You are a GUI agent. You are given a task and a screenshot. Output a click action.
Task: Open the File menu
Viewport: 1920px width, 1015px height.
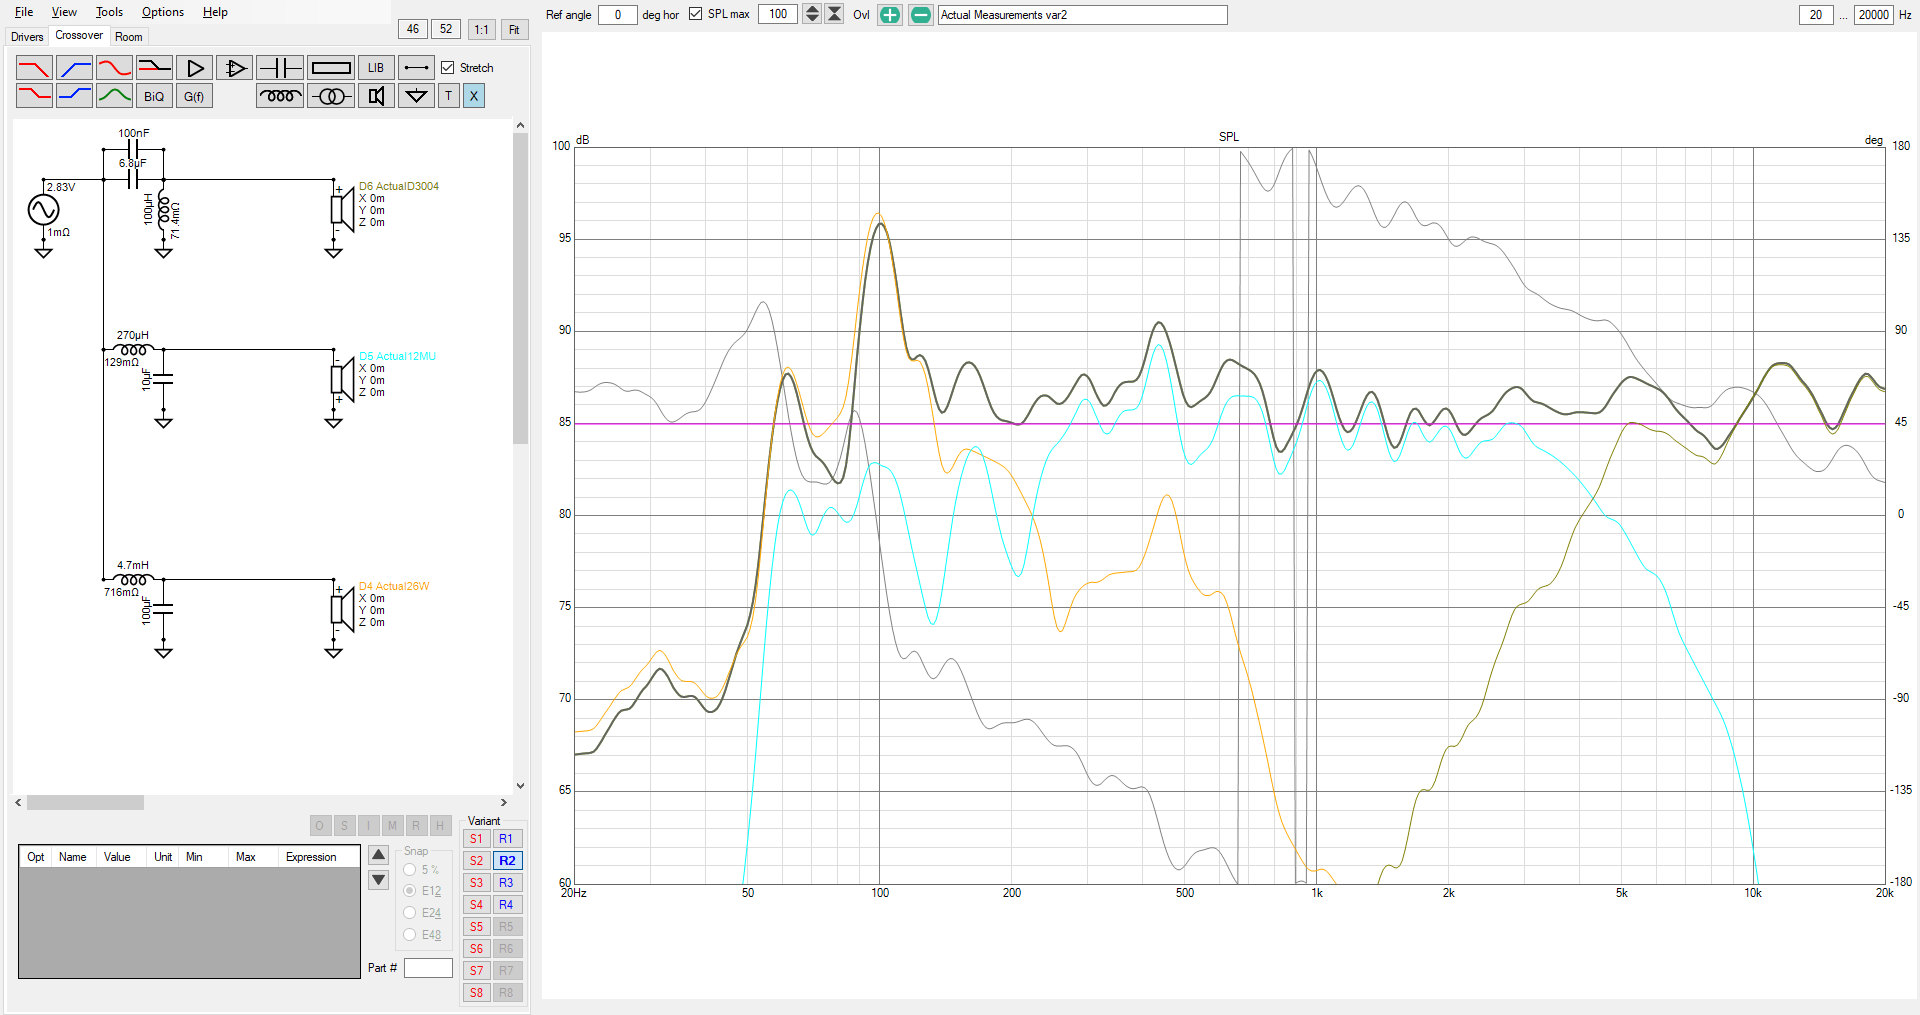(24, 12)
